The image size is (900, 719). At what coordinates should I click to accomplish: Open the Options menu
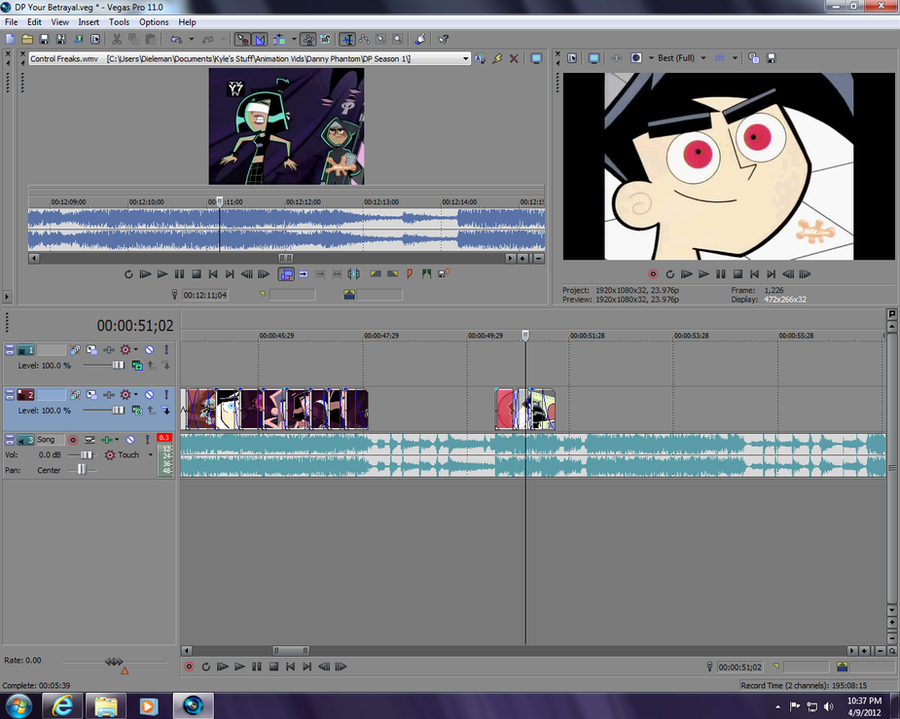[x=154, y=22]
